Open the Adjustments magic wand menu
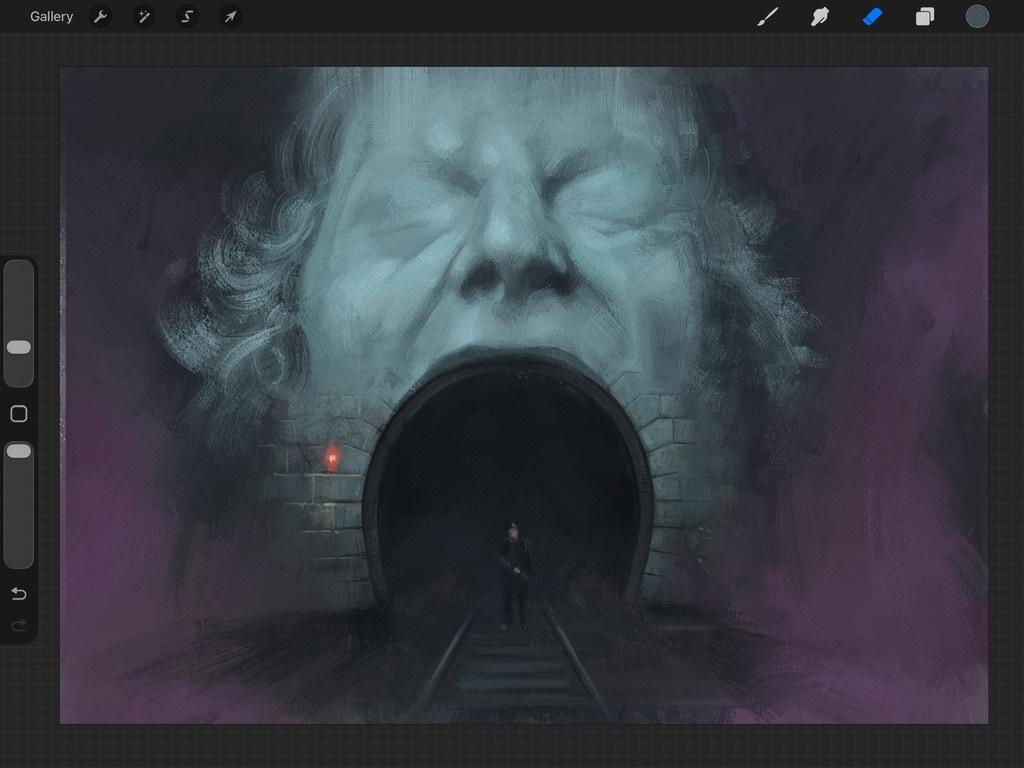Viewport: 1024px width, 768px height. [x=144, y=17]
